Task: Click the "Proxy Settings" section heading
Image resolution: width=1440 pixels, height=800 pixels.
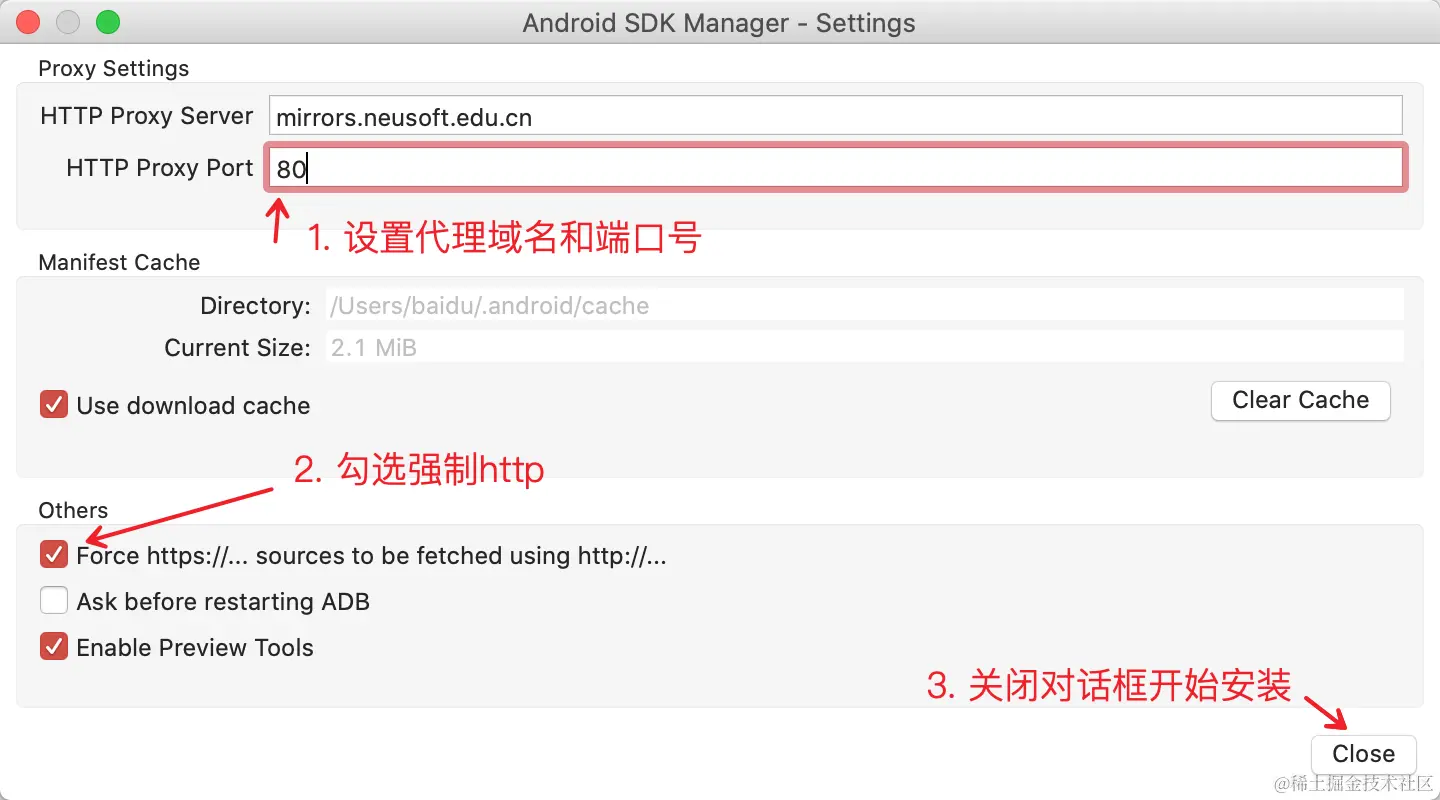Action: click(x=113, y=68)
